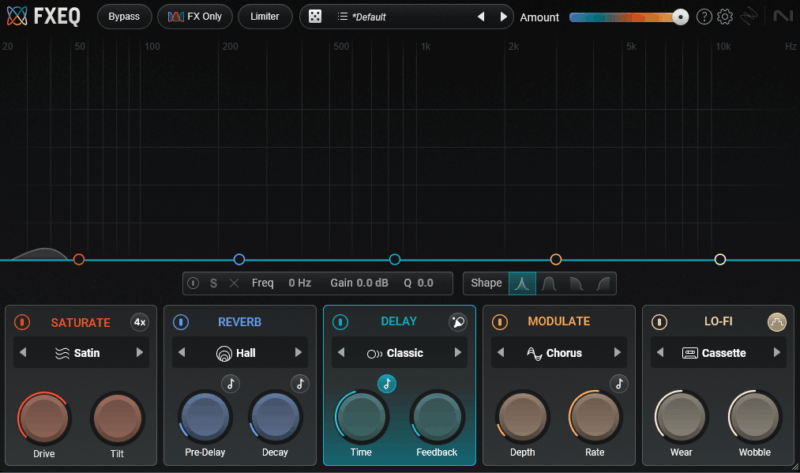Click the tempo sync note above Reverb Decay
The height and width of the screenshot is (473, 800).
click(299, 383)
